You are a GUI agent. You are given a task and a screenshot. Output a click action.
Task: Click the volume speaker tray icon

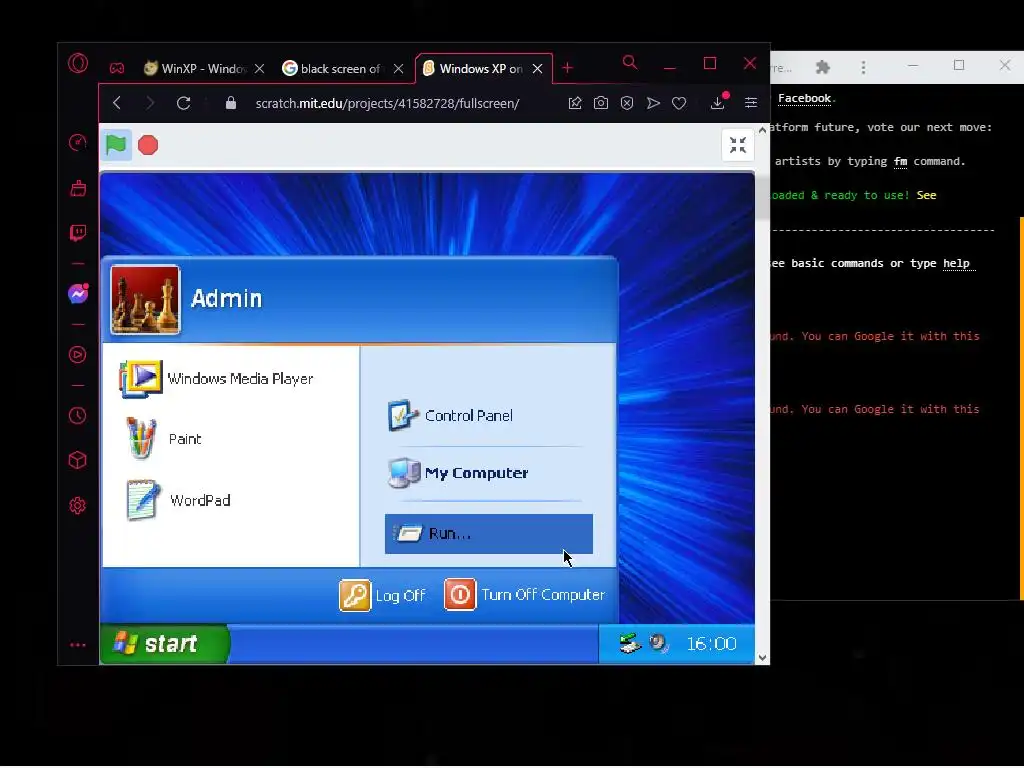659,643
